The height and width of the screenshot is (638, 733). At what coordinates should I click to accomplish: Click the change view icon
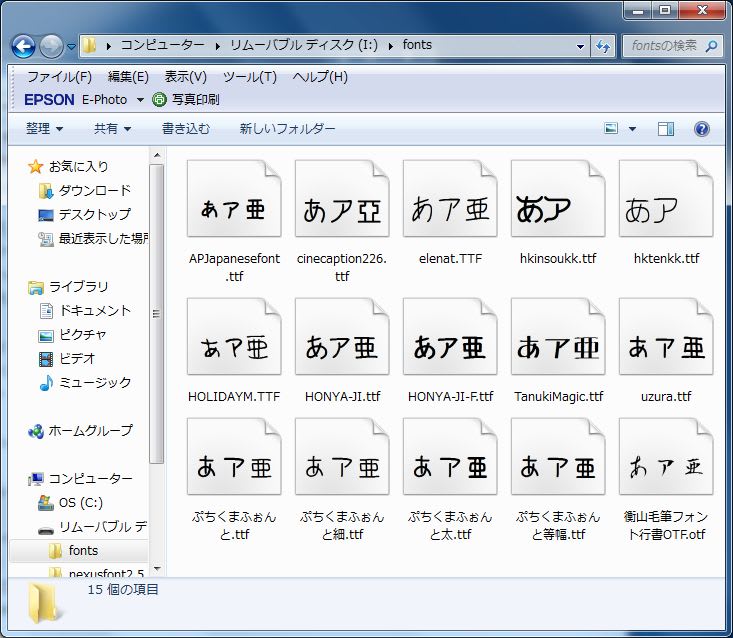pos(611,129)
